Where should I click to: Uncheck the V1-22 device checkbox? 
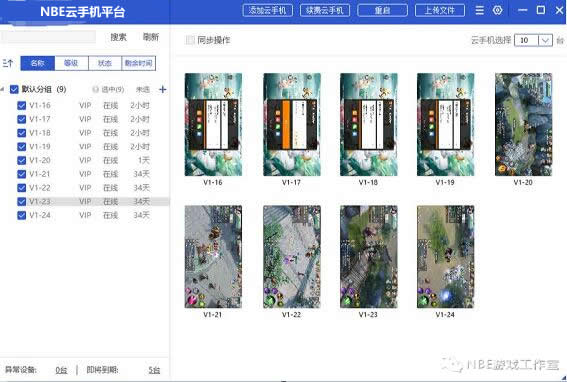tap(22, 188)
